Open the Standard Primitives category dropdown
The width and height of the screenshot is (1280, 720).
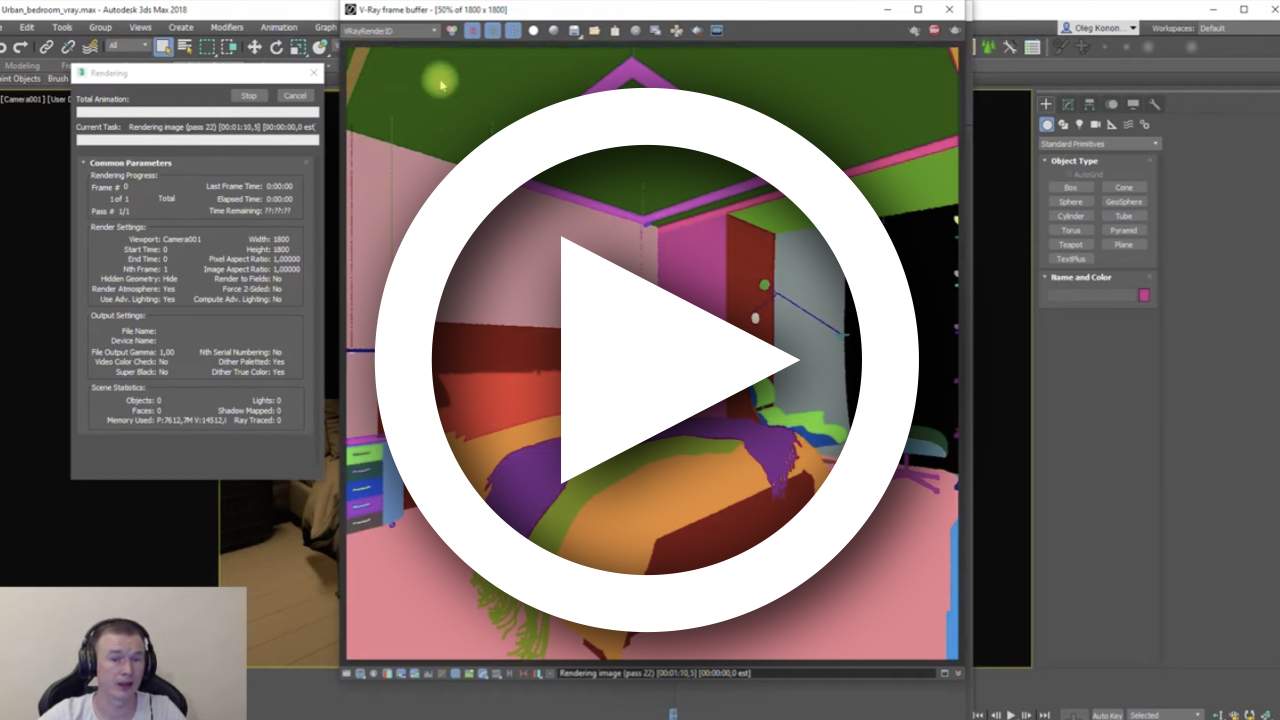click(x=1099, y=144)
